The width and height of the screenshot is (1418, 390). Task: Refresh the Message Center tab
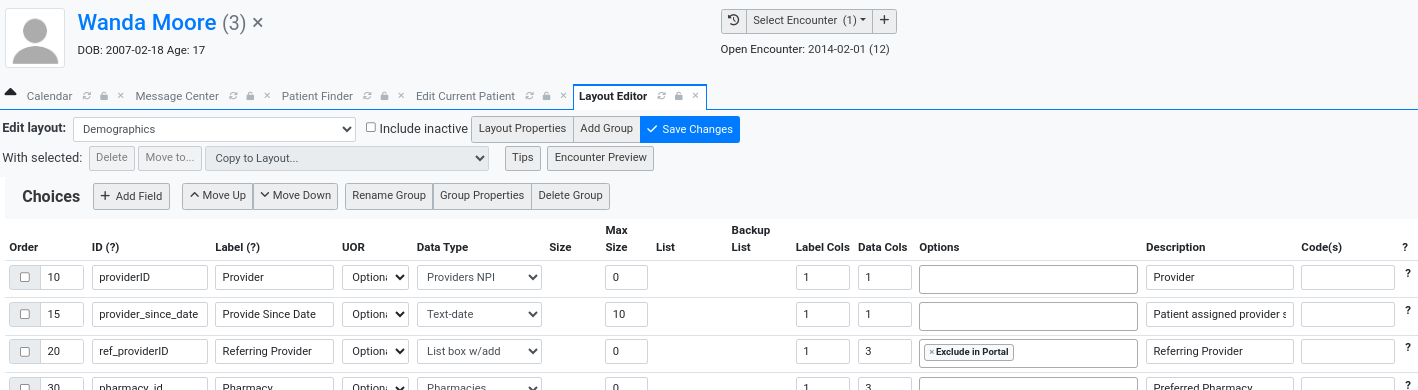[x=234, y=97]
